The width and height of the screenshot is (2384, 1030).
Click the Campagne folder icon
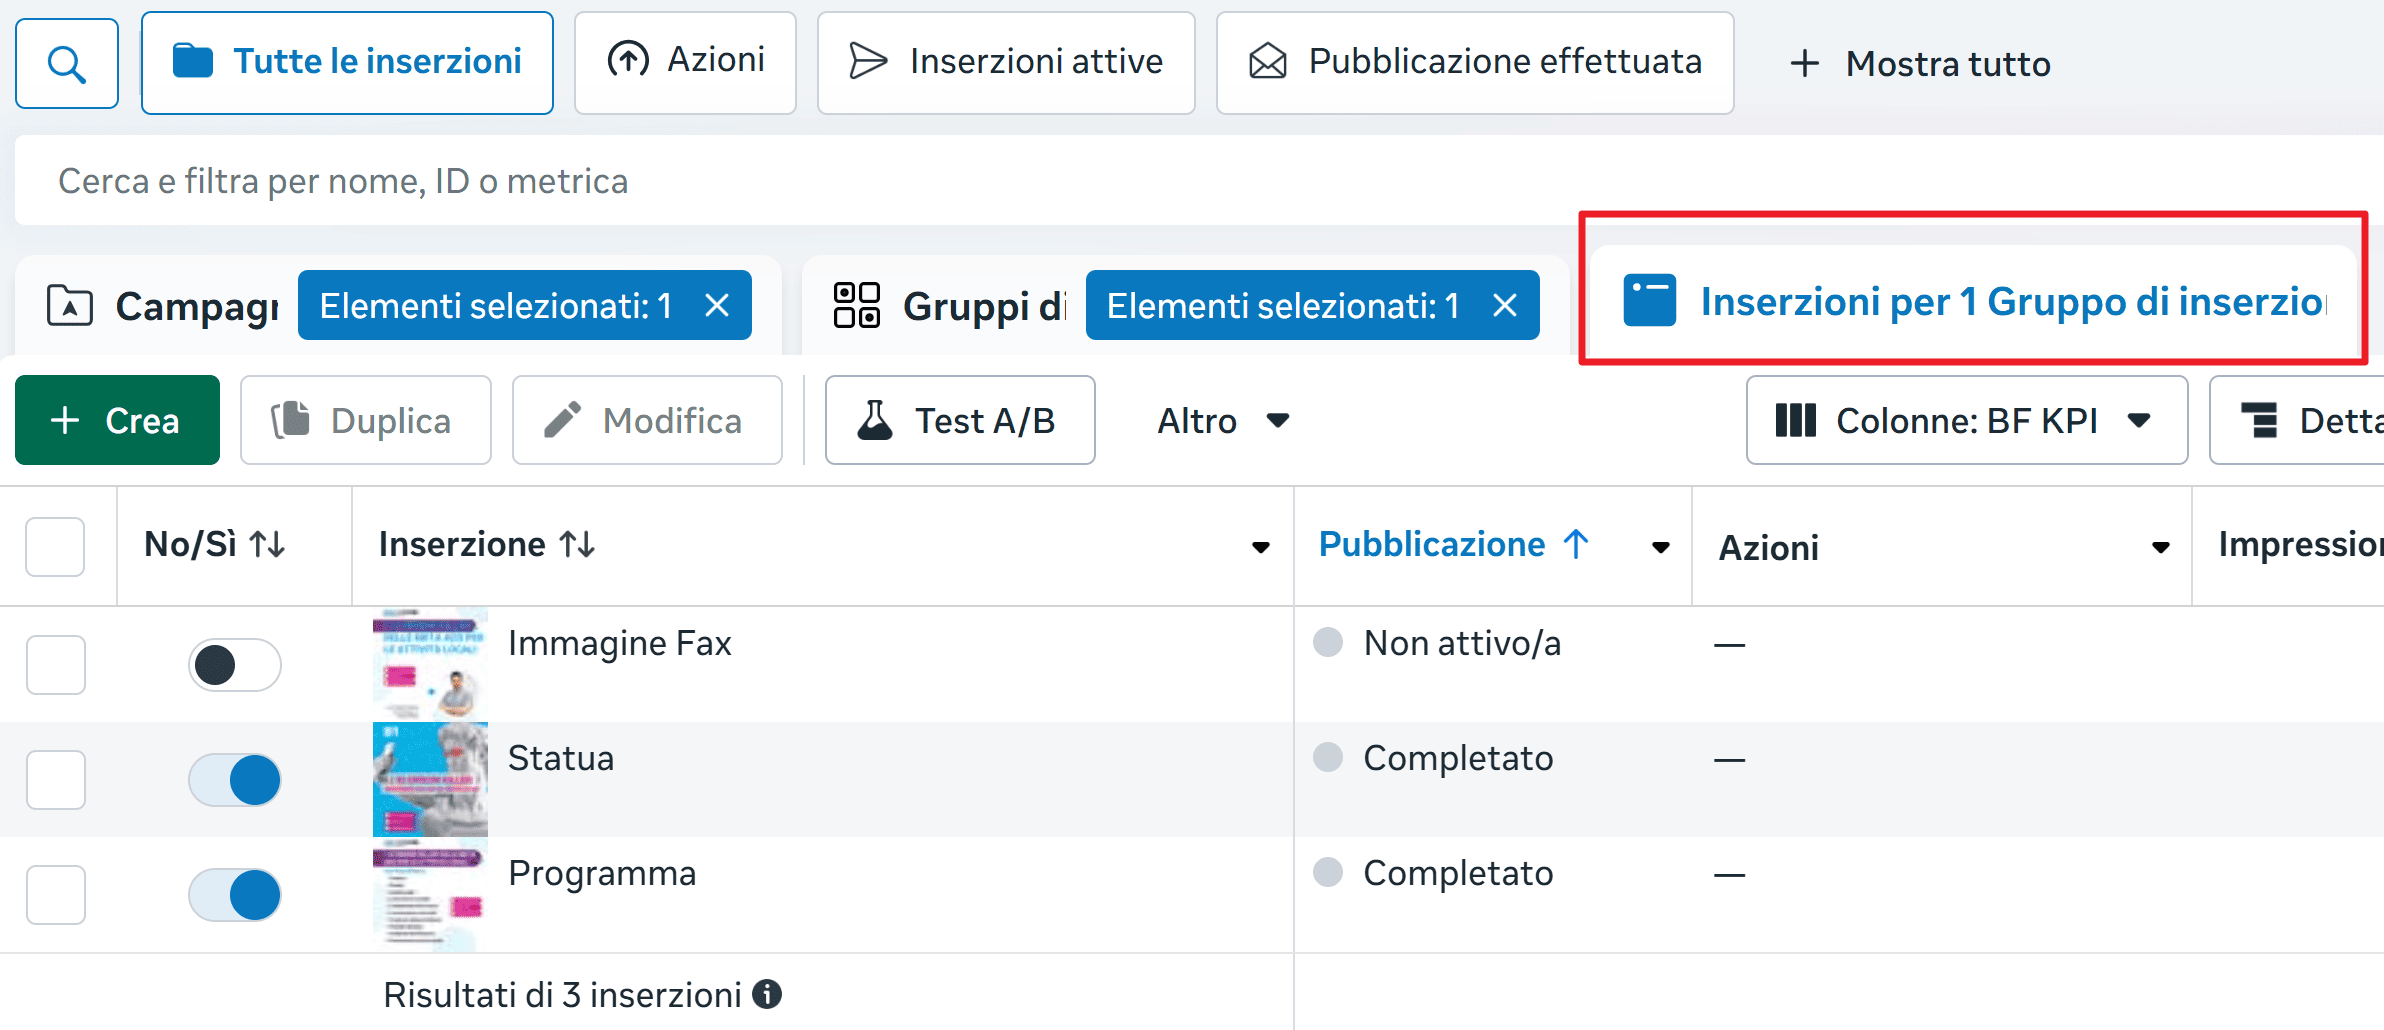tap(66, 306)
